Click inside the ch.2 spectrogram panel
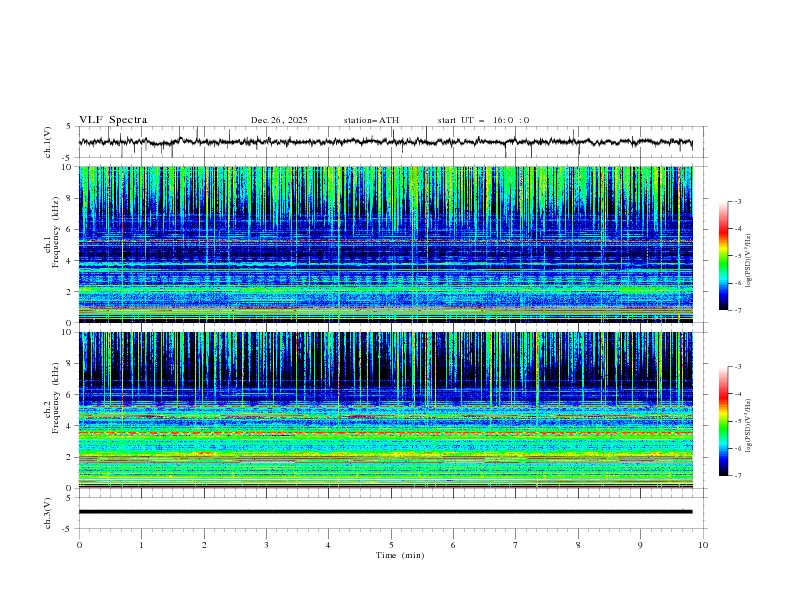Screen dimensions: 792x612 tap(385, 410)
